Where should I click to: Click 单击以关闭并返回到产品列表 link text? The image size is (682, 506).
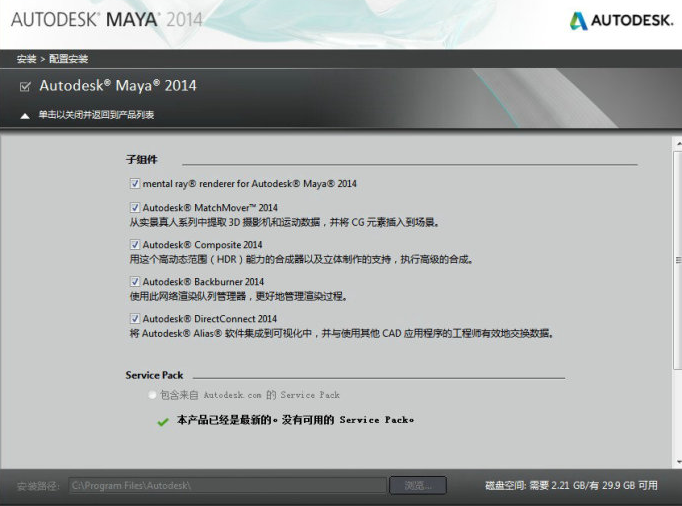96,114
